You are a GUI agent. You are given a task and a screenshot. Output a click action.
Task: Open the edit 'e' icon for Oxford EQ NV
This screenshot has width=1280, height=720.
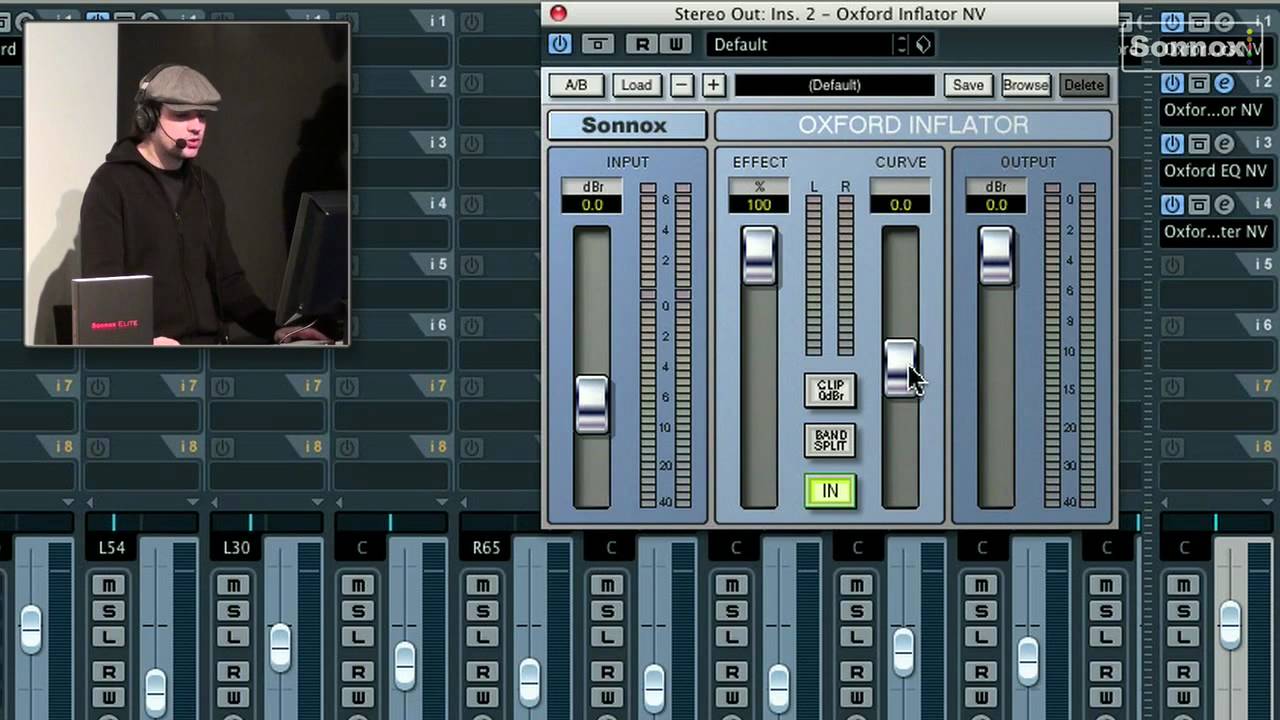point(1224,144)
